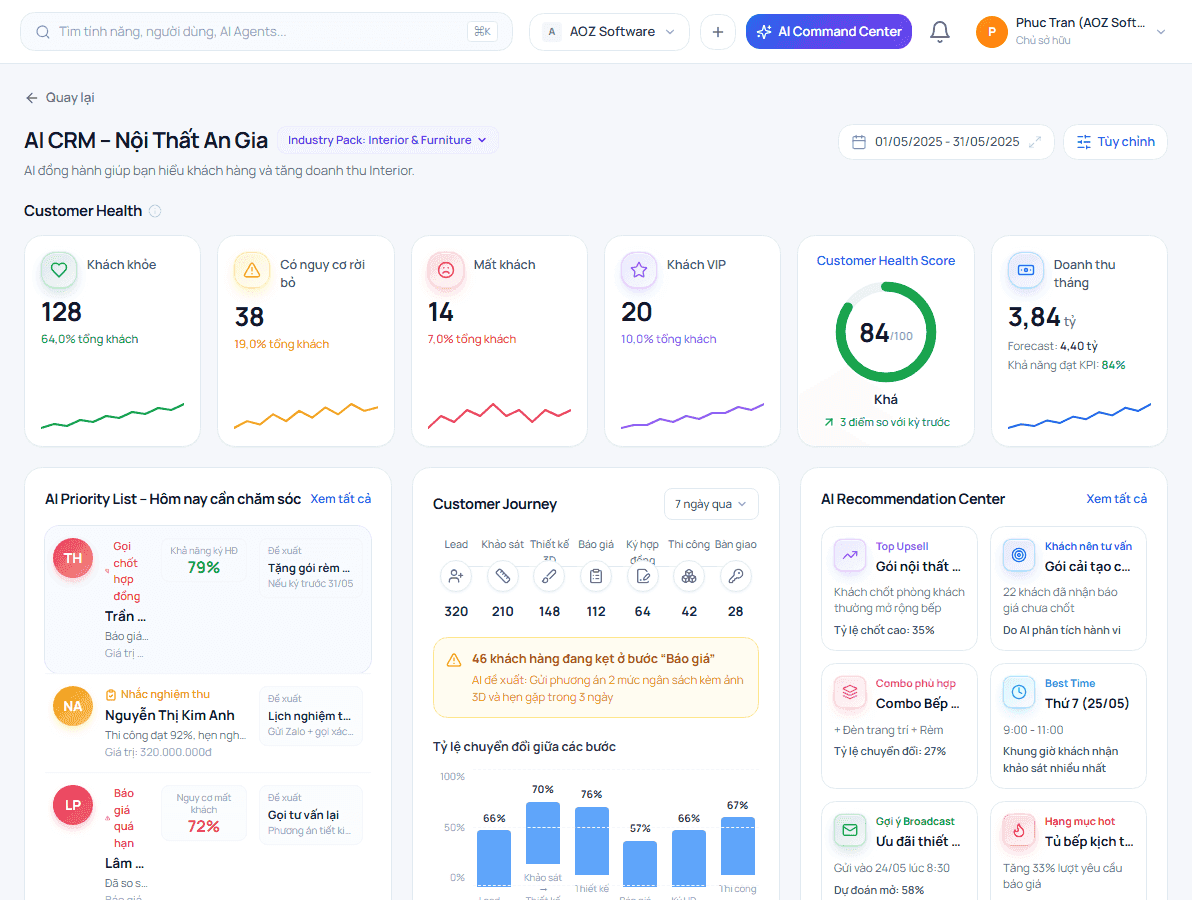The image size is (1192, 900).
Task: Click the sad face icon on Mất khách card
Action: point(445,270)
